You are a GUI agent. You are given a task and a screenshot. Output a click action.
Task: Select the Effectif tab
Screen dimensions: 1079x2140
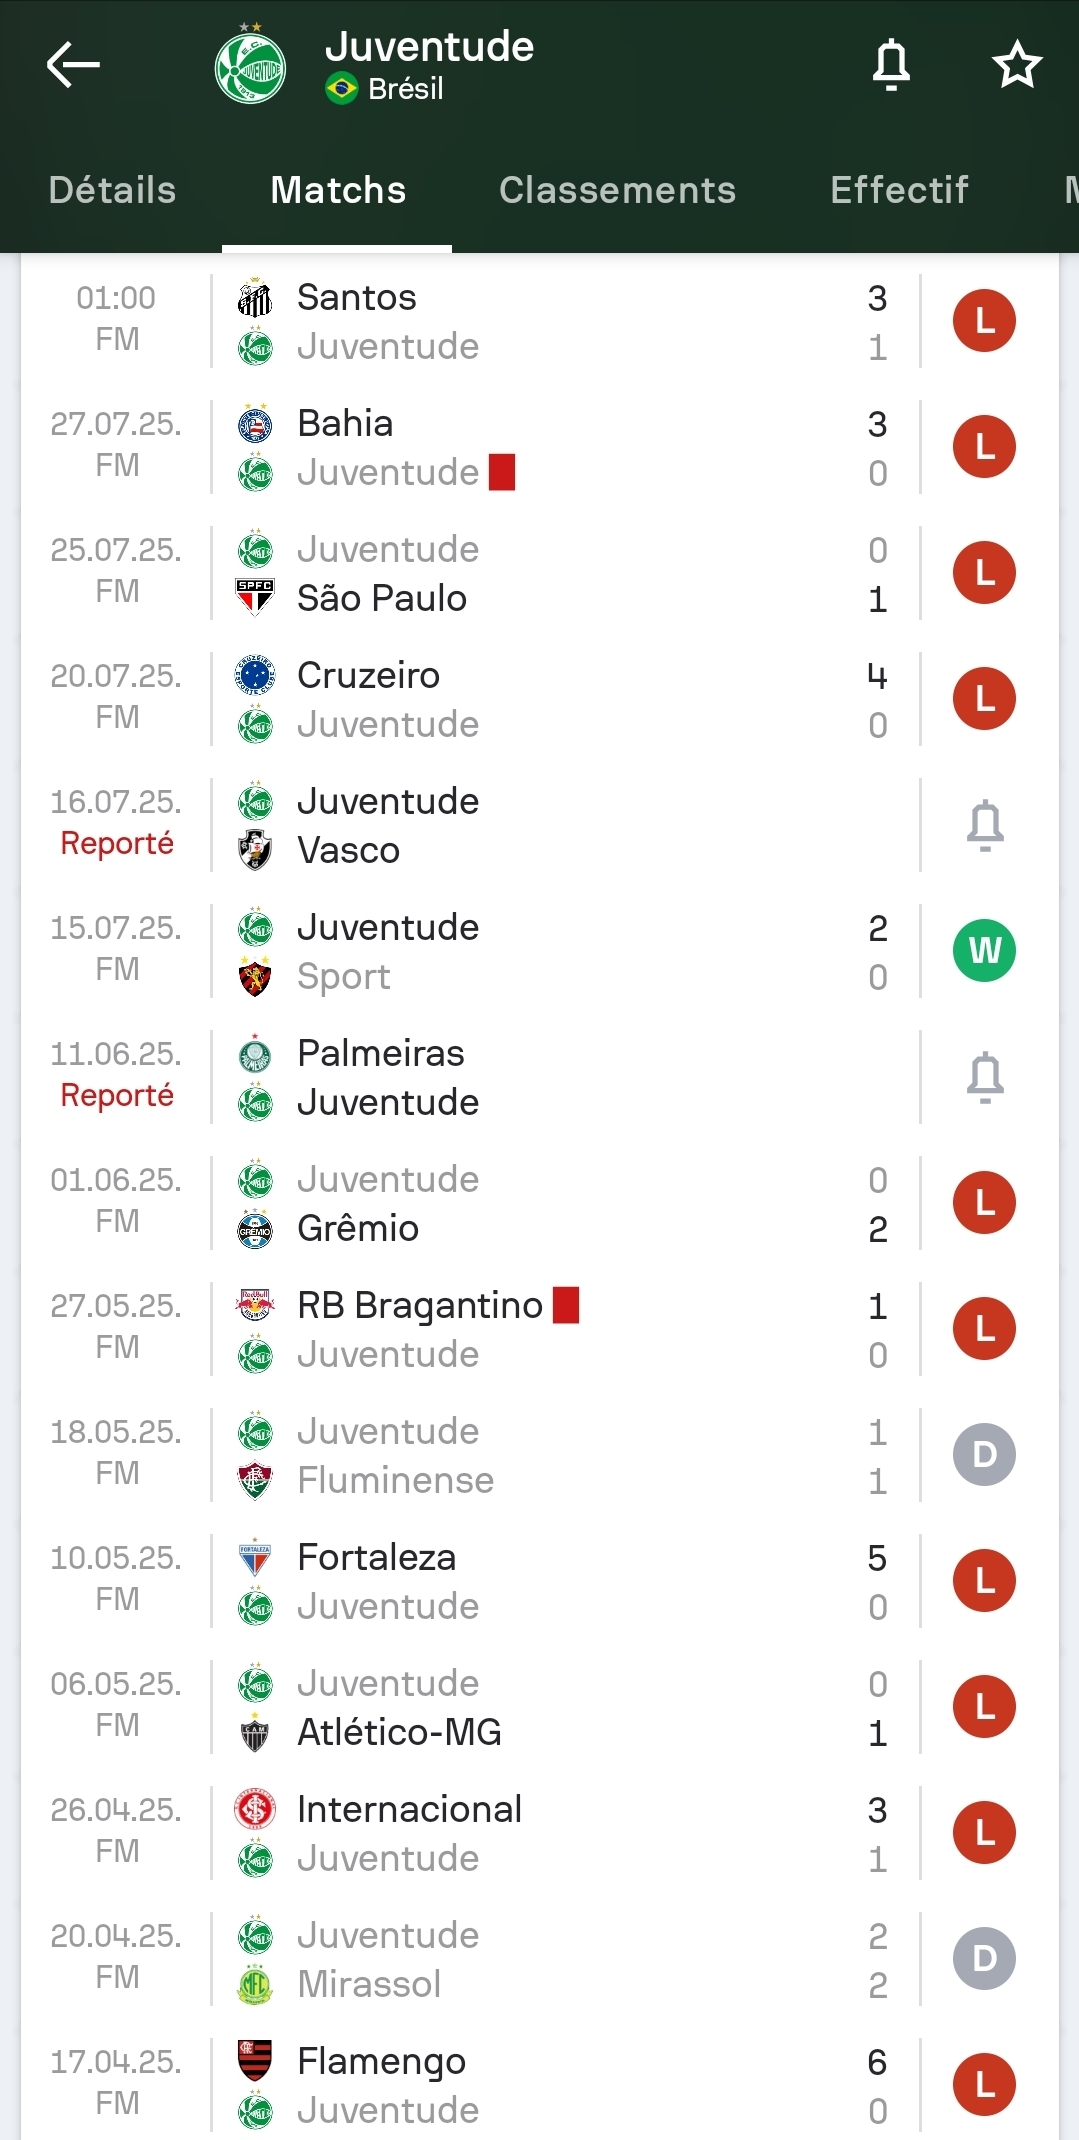899,190
